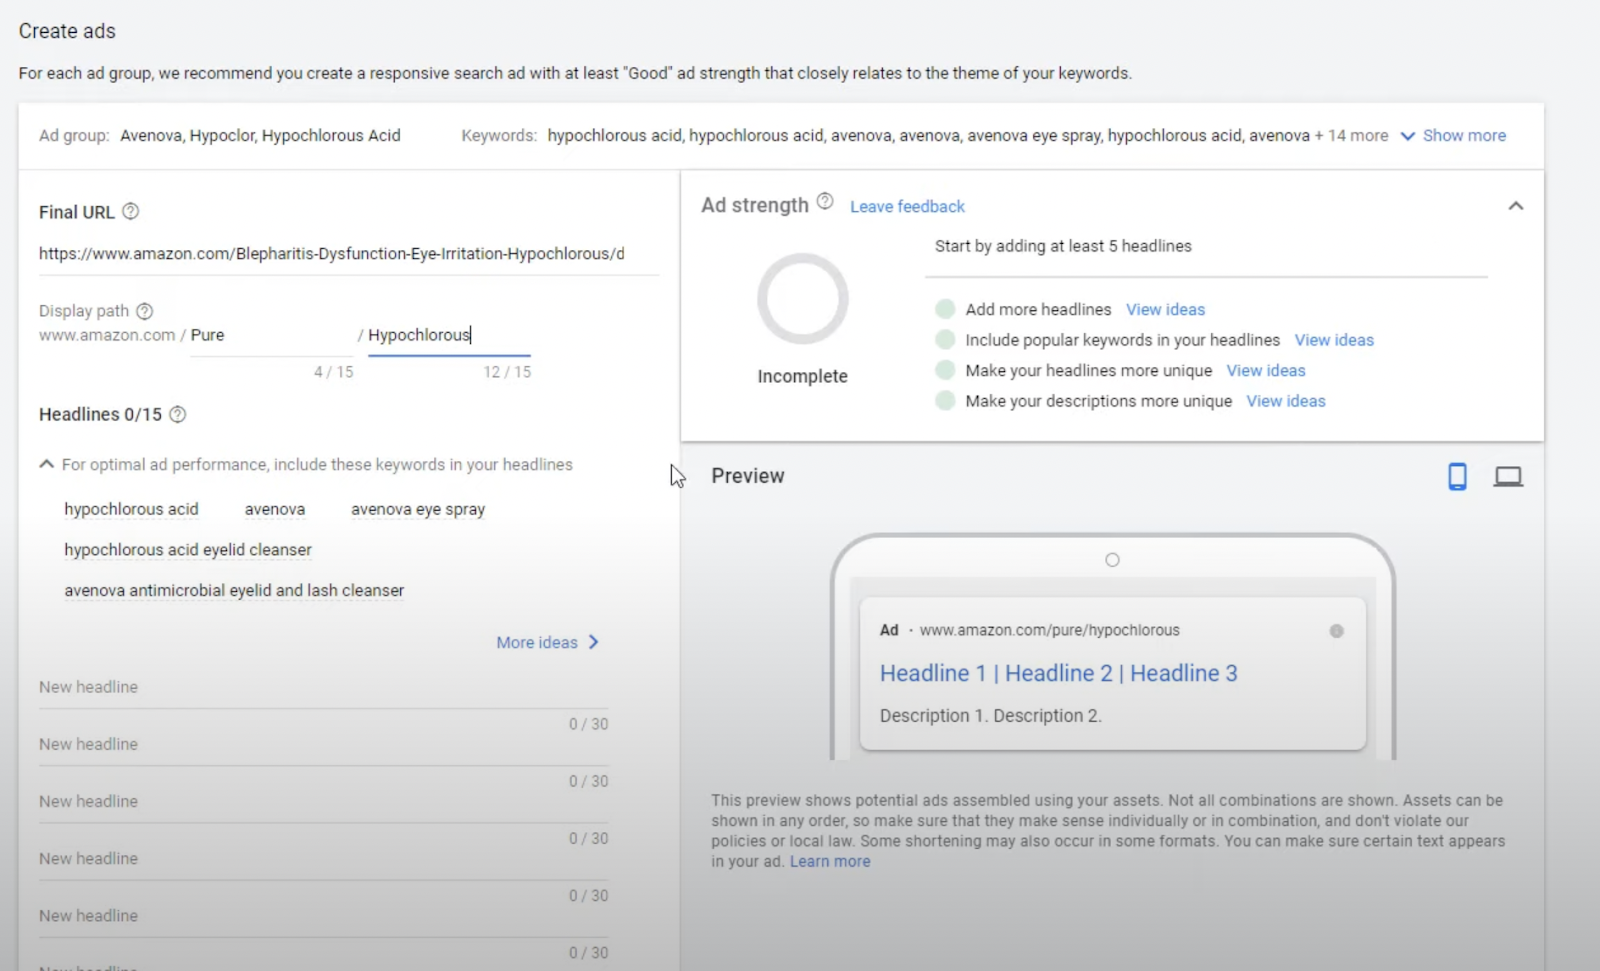Click Learn more in preview disclaimer
This screenshot has height=971, width=1600.
(830, 861)
